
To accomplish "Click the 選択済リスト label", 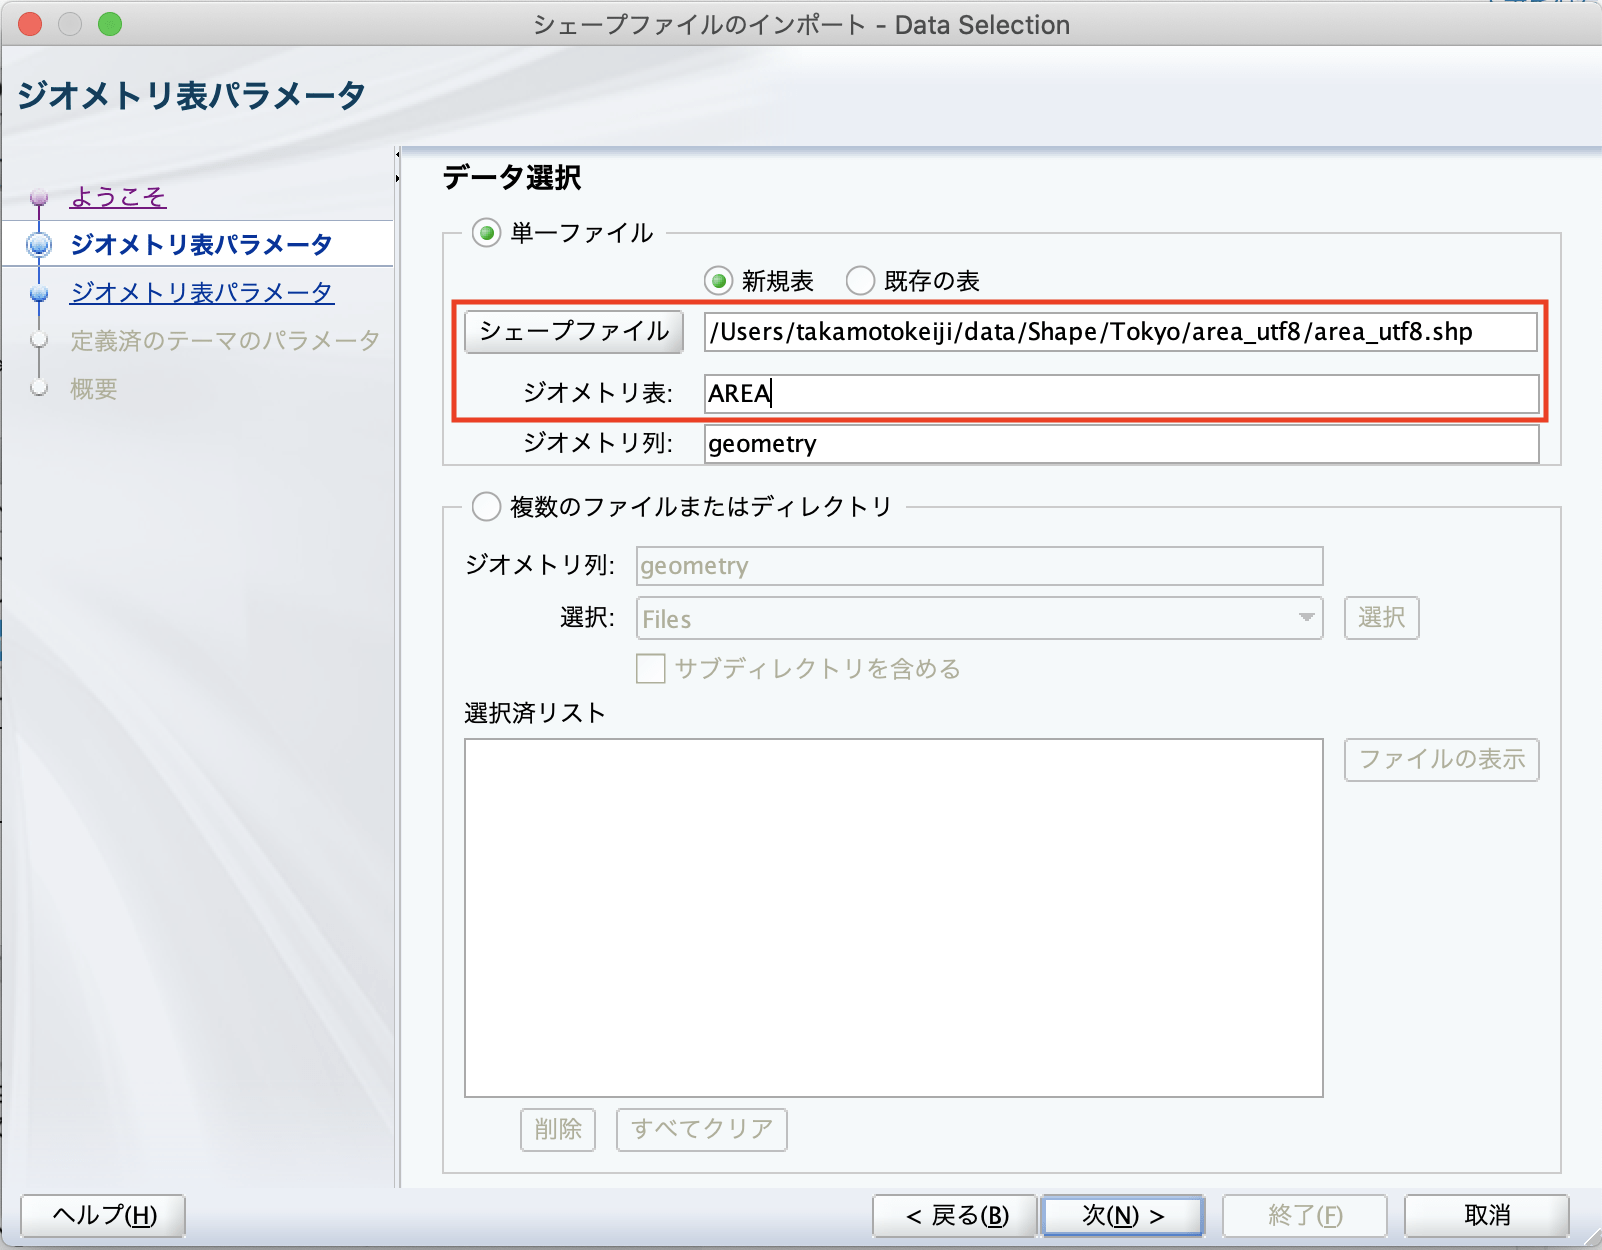I will 535,713.
